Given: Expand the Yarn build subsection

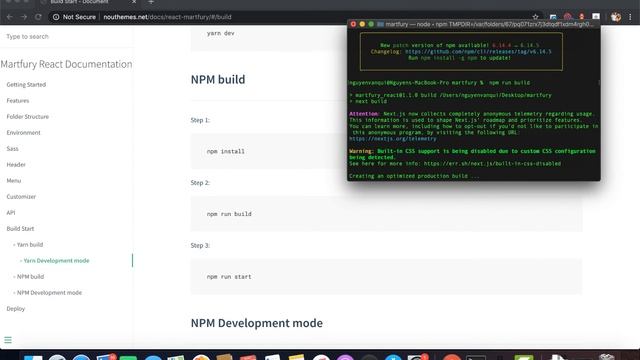Looking at the screenshot, I should point(29,244).
